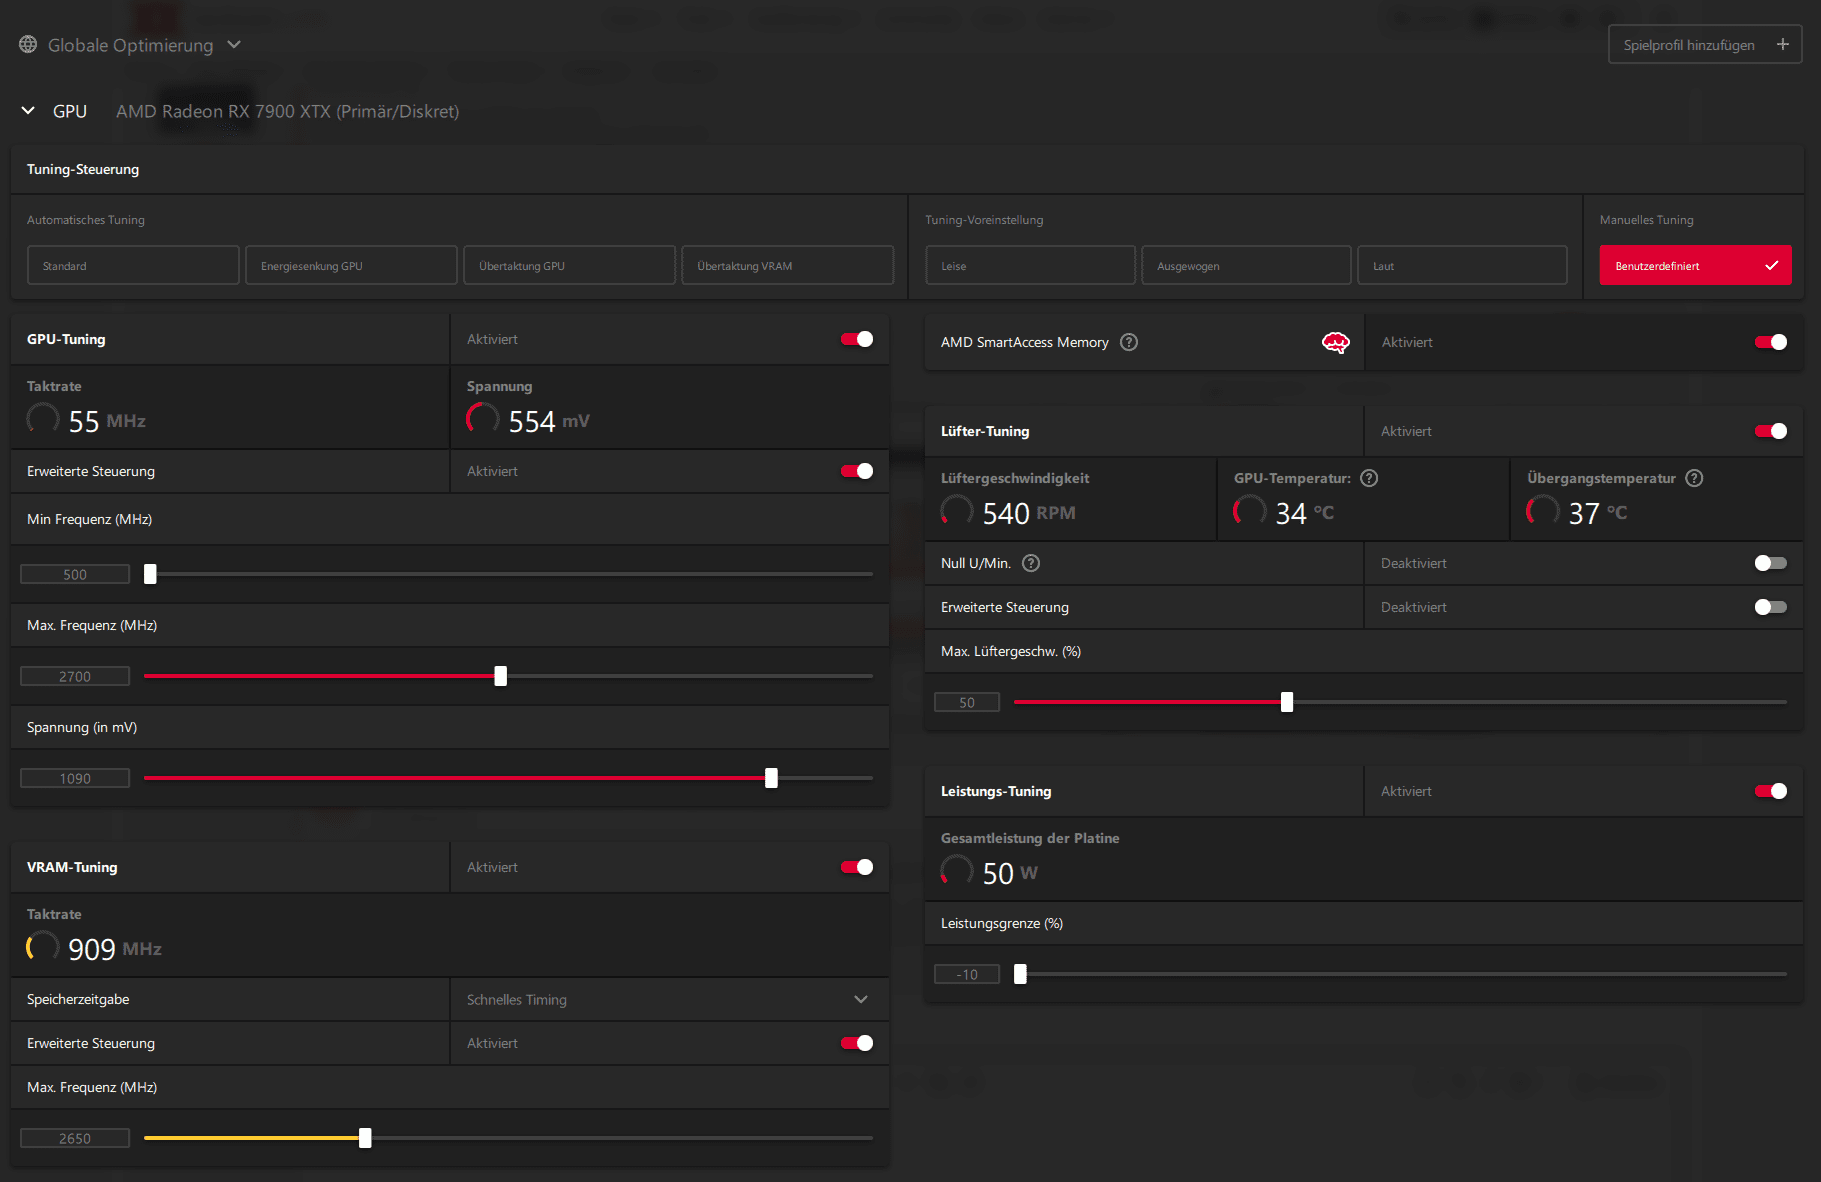Click the Benutzerdefiniert manual tuning button
The height and width of the screenshot is (1182, 1821).
tap(1695, 266)
